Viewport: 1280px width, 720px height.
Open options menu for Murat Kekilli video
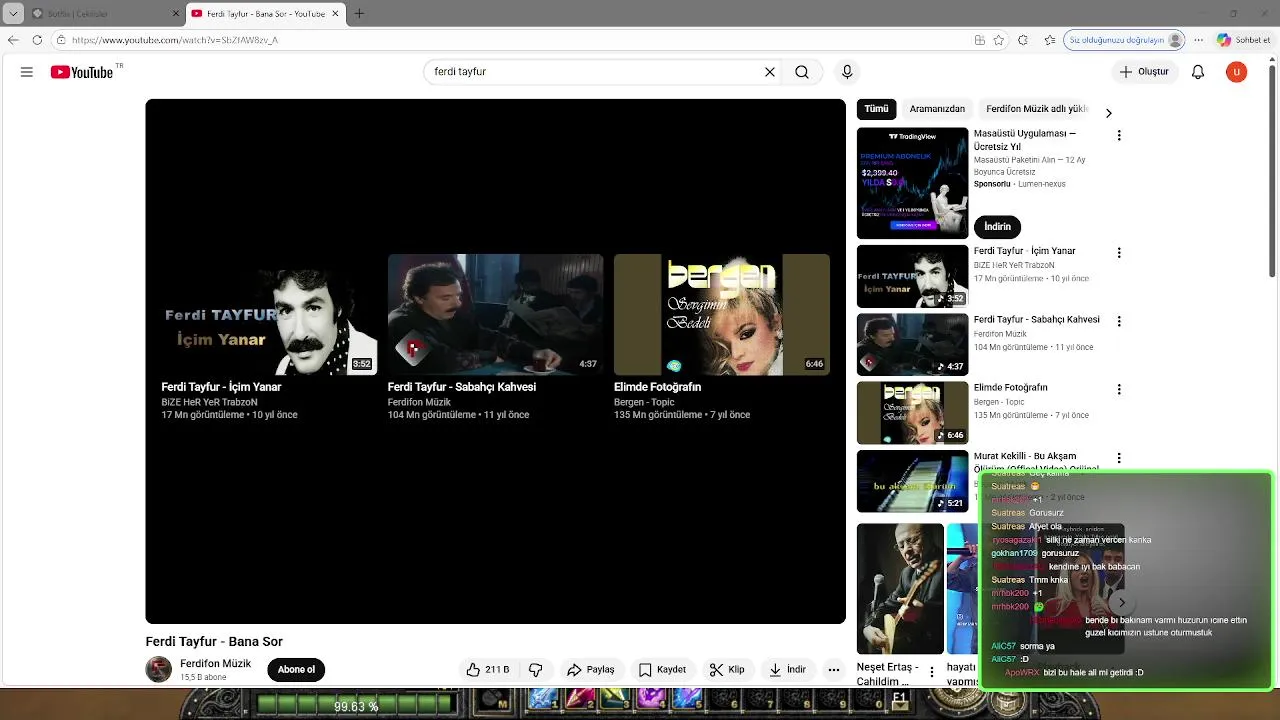(1119, 458)
